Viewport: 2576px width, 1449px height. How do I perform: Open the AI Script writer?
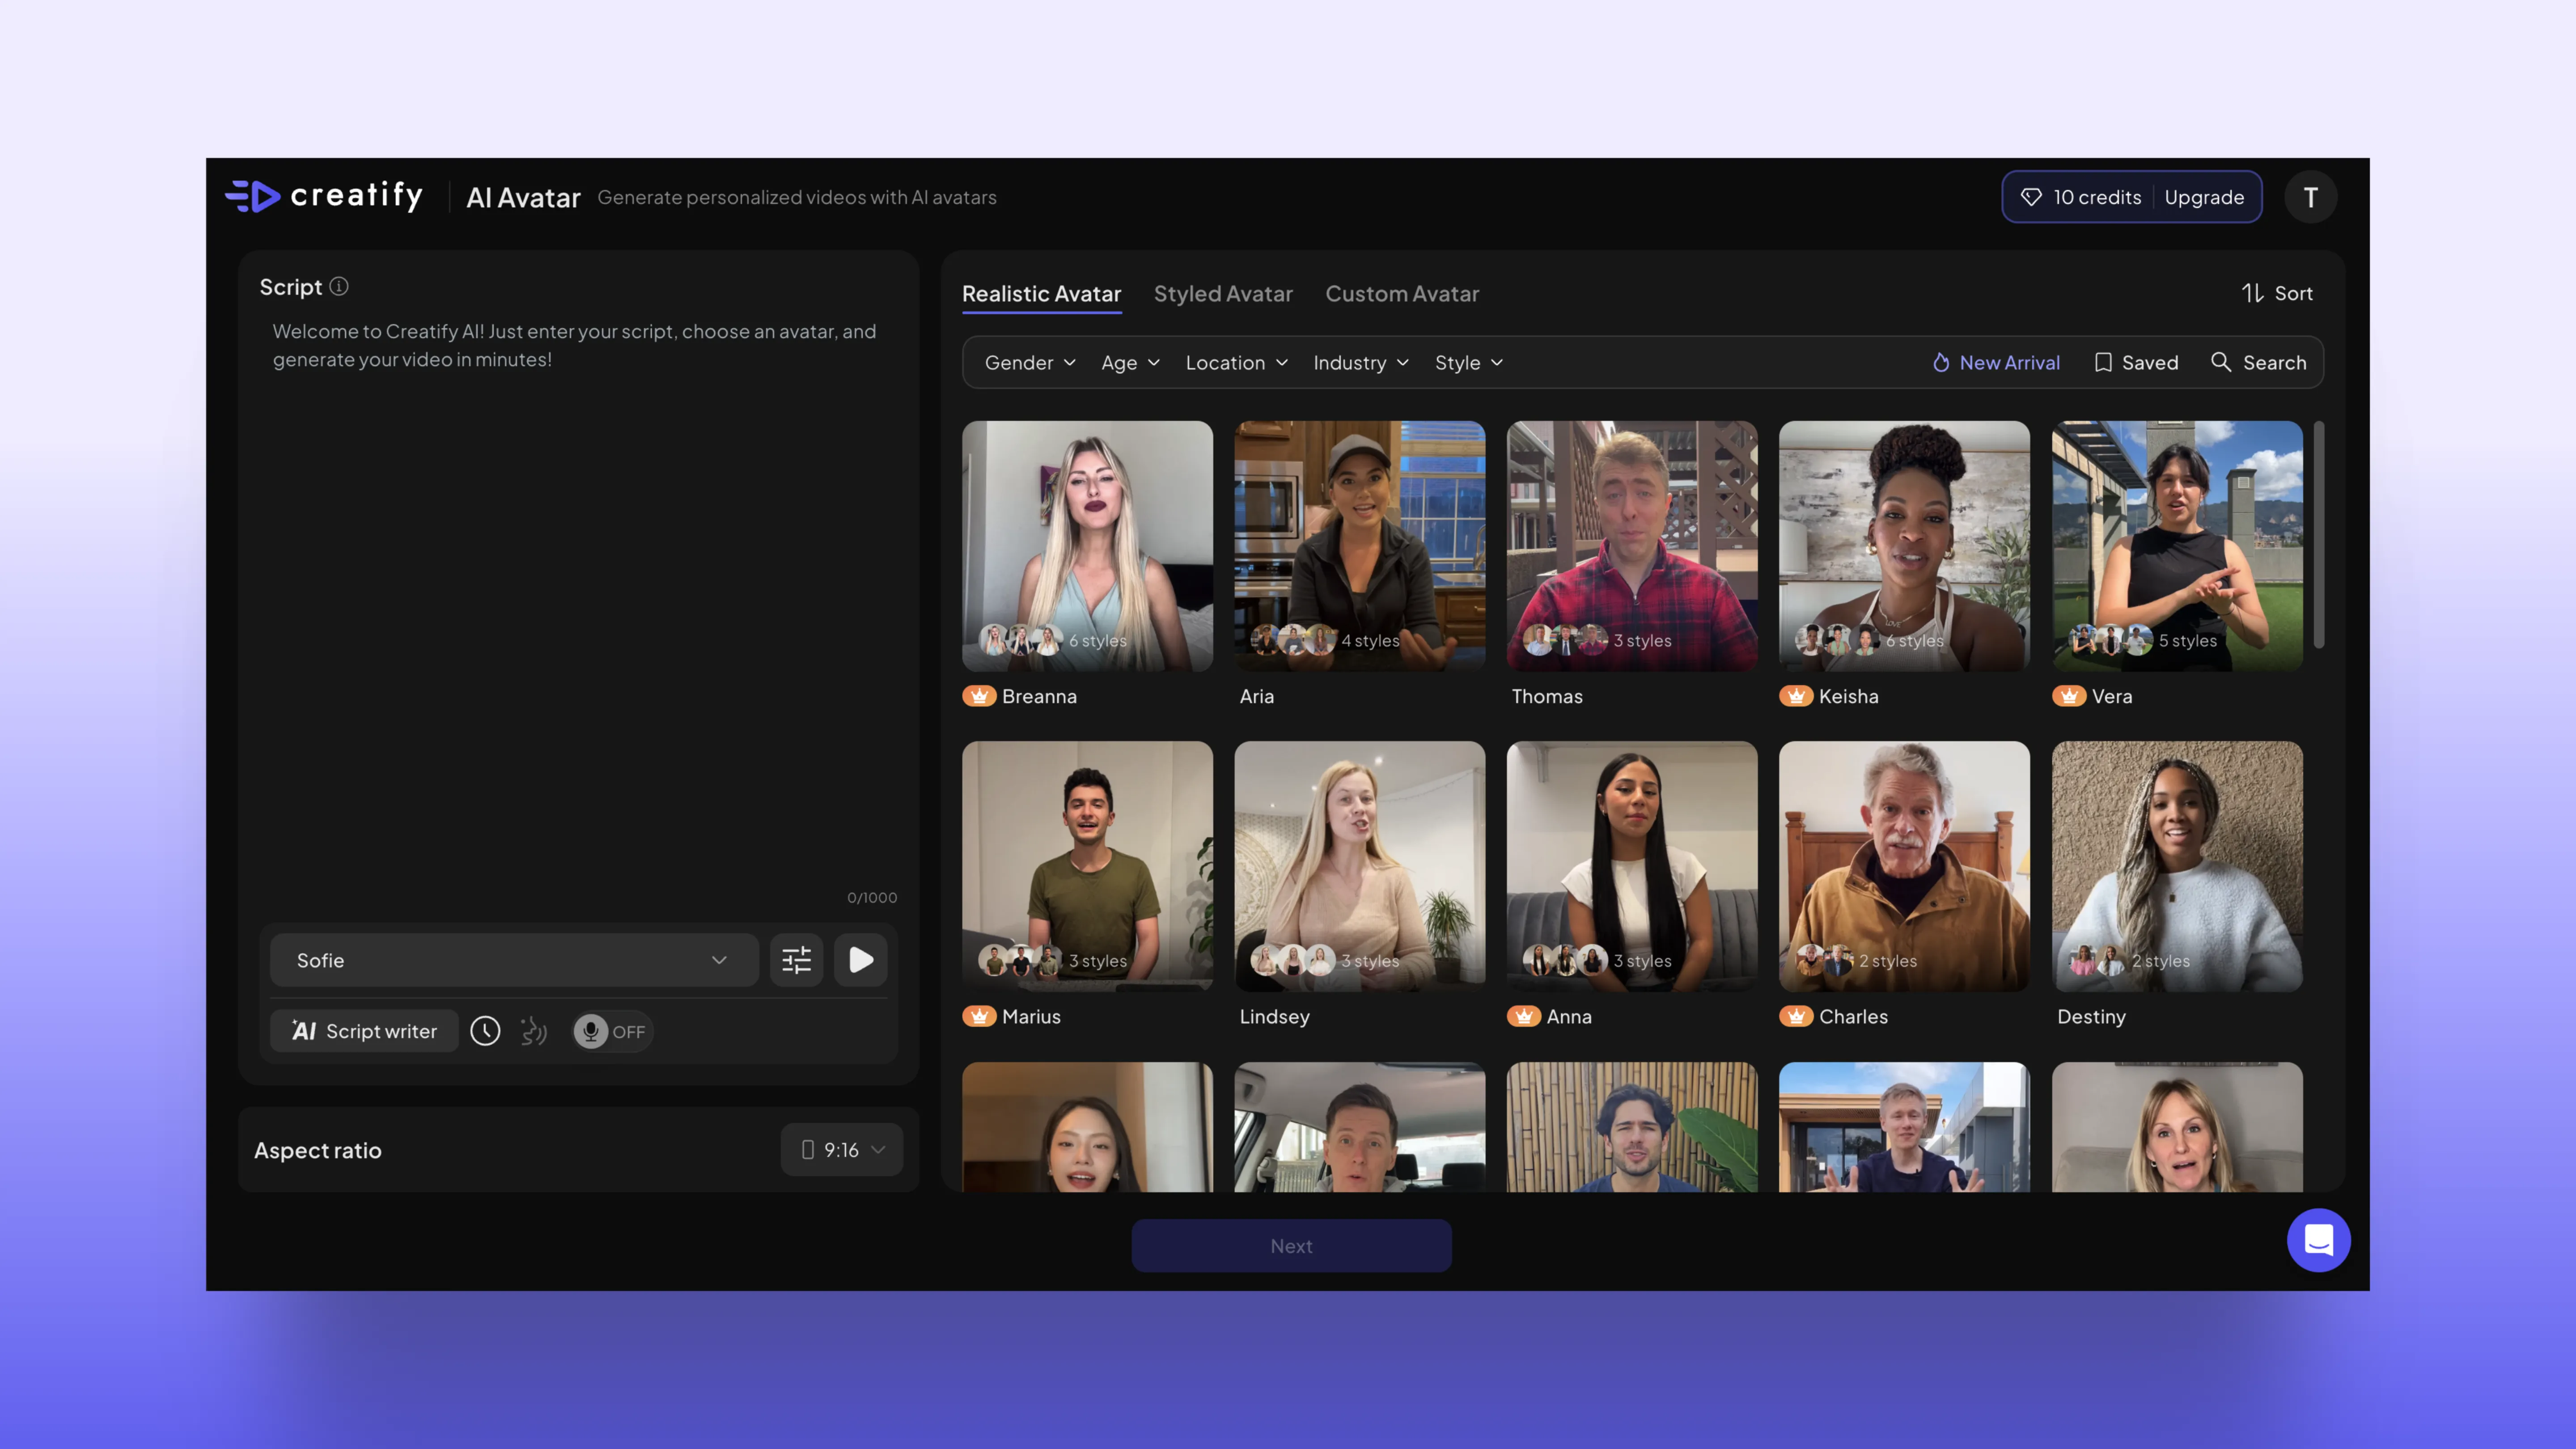[x=364, y=1031]
